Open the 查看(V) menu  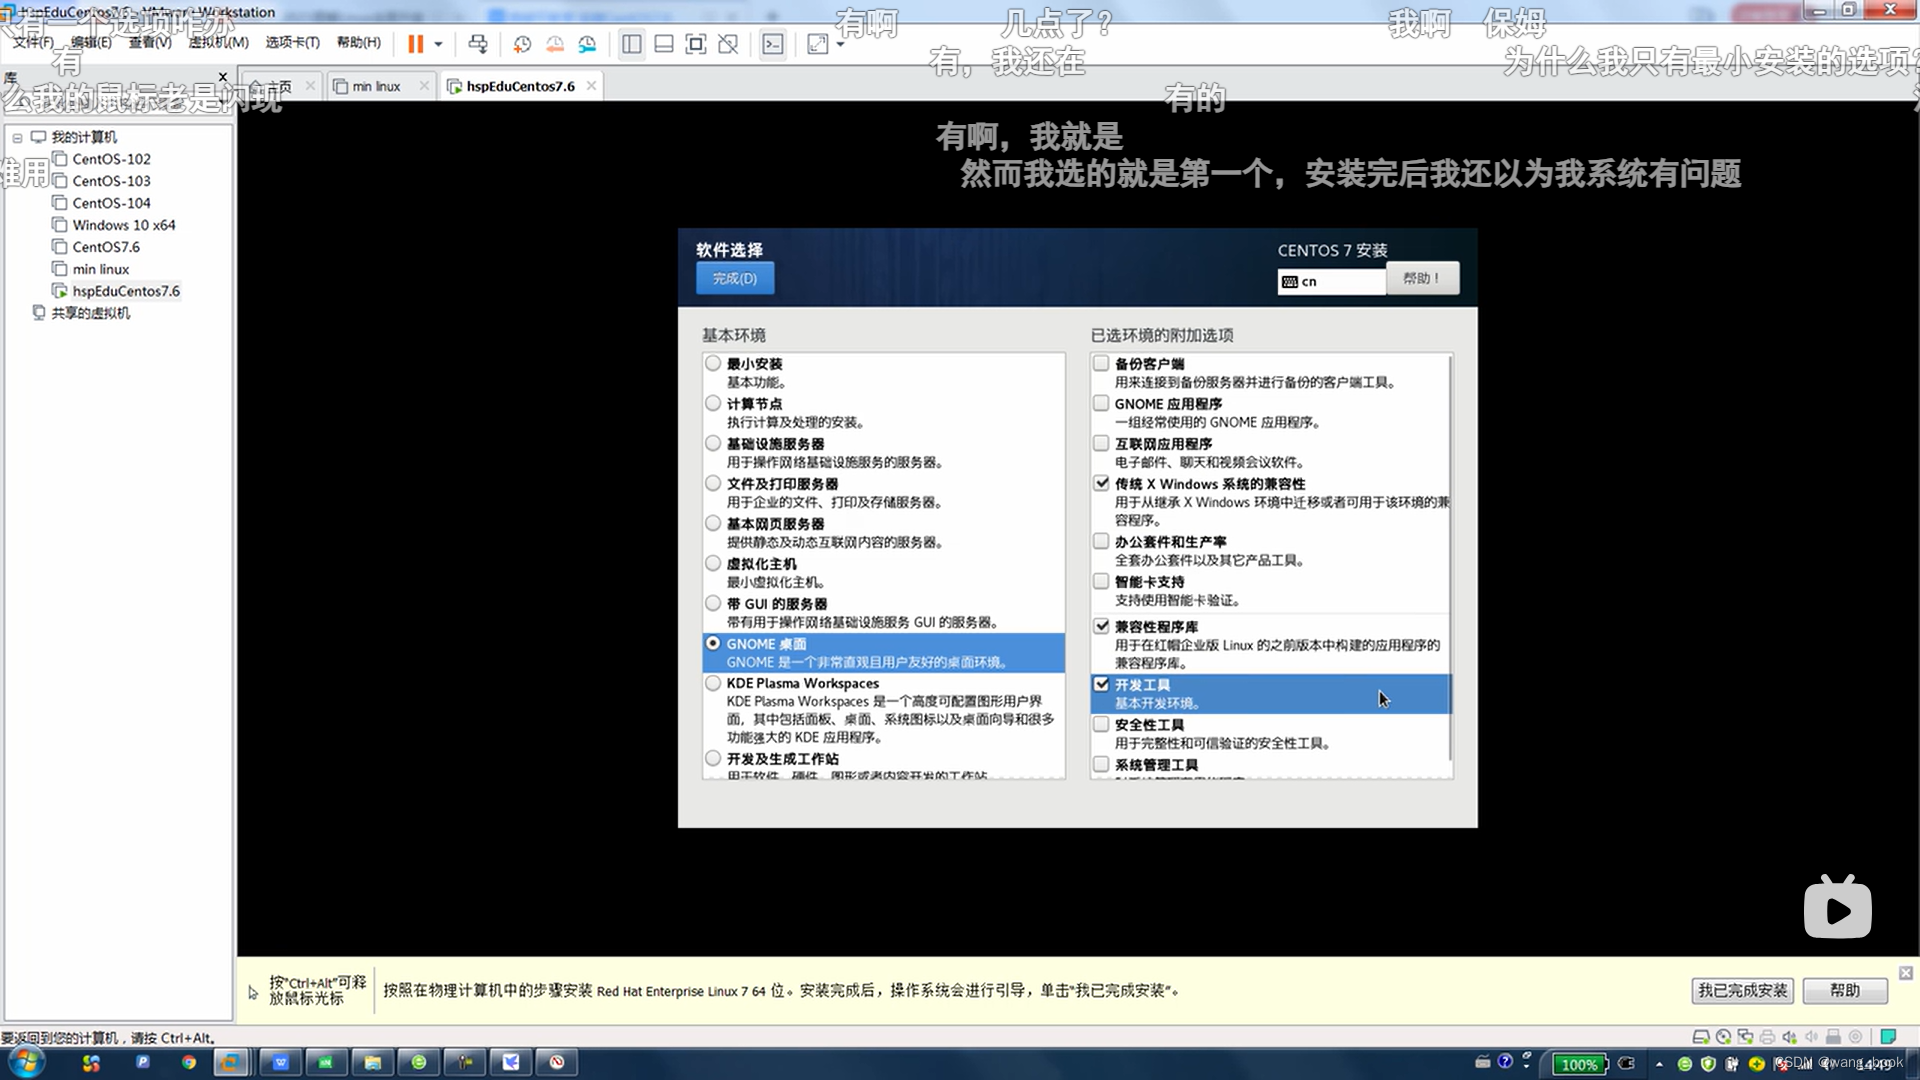(x=150, y=42)
